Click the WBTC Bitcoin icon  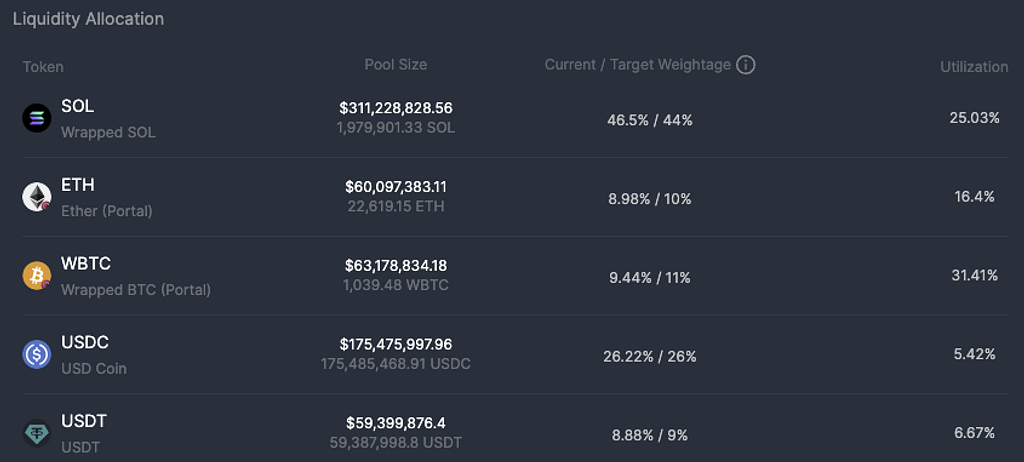coord(37,276)
